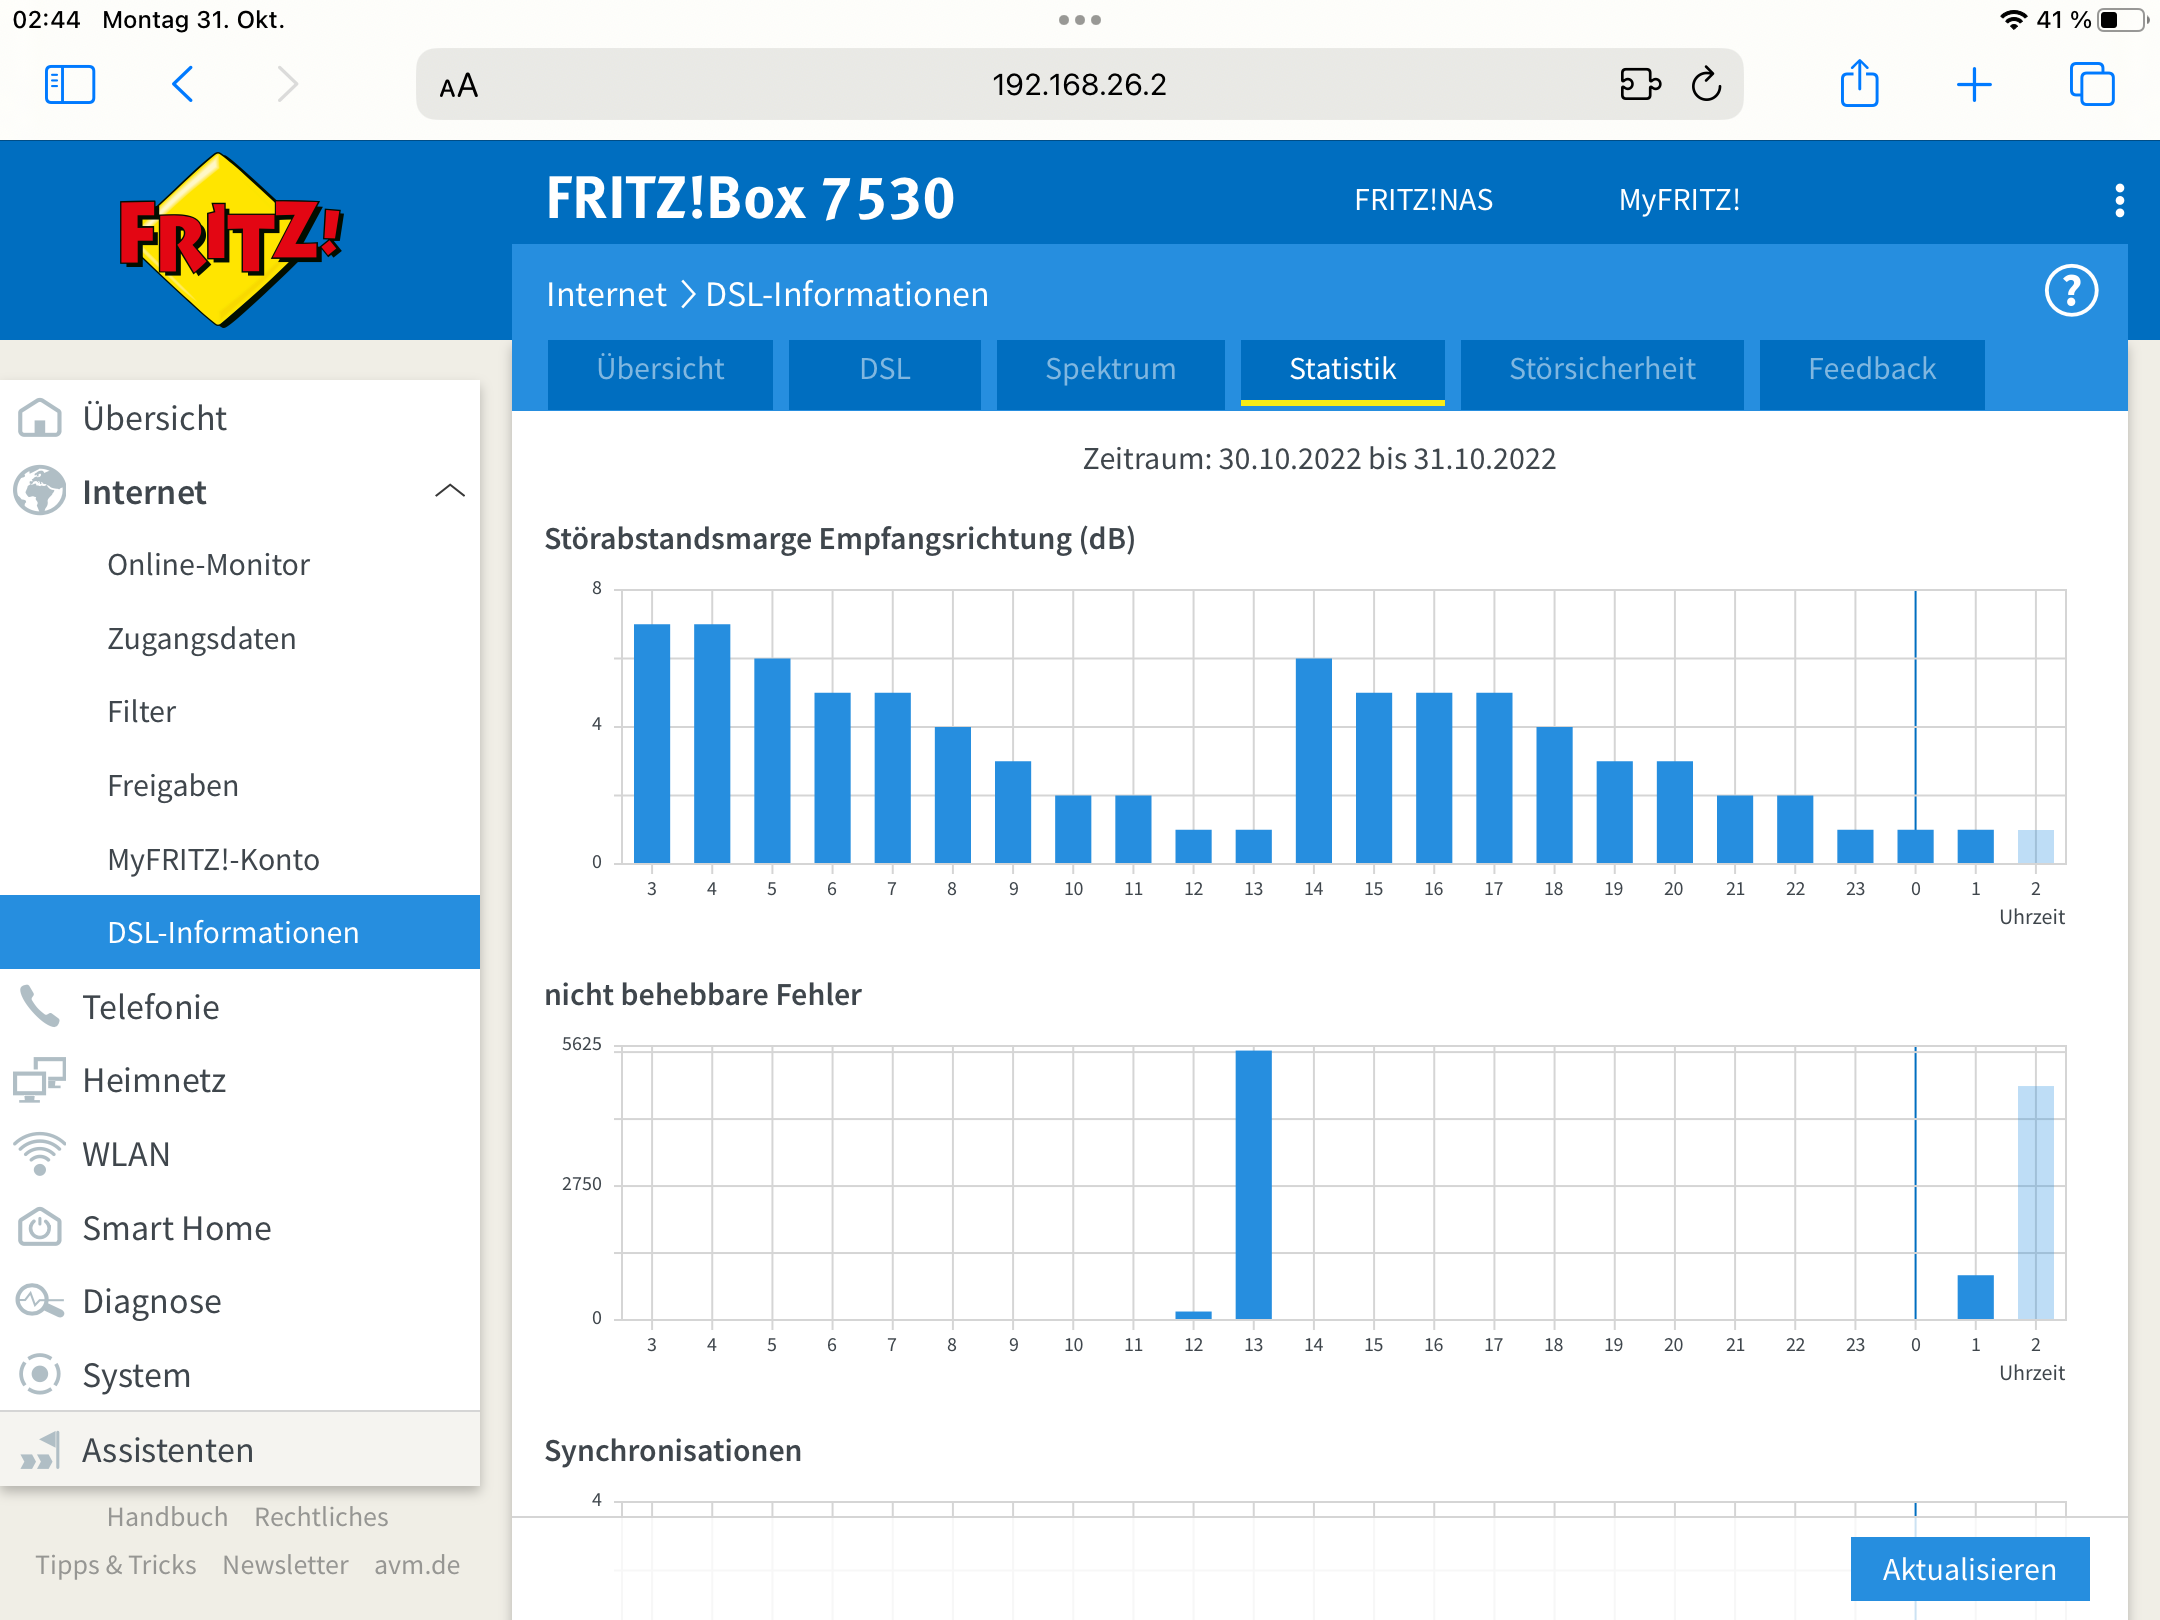Image resolution: width=2160 pixels, height=1620 pixels.
Task: Open the three-dot options menu
Action: pyautogui.click(x=2119, y=200)
